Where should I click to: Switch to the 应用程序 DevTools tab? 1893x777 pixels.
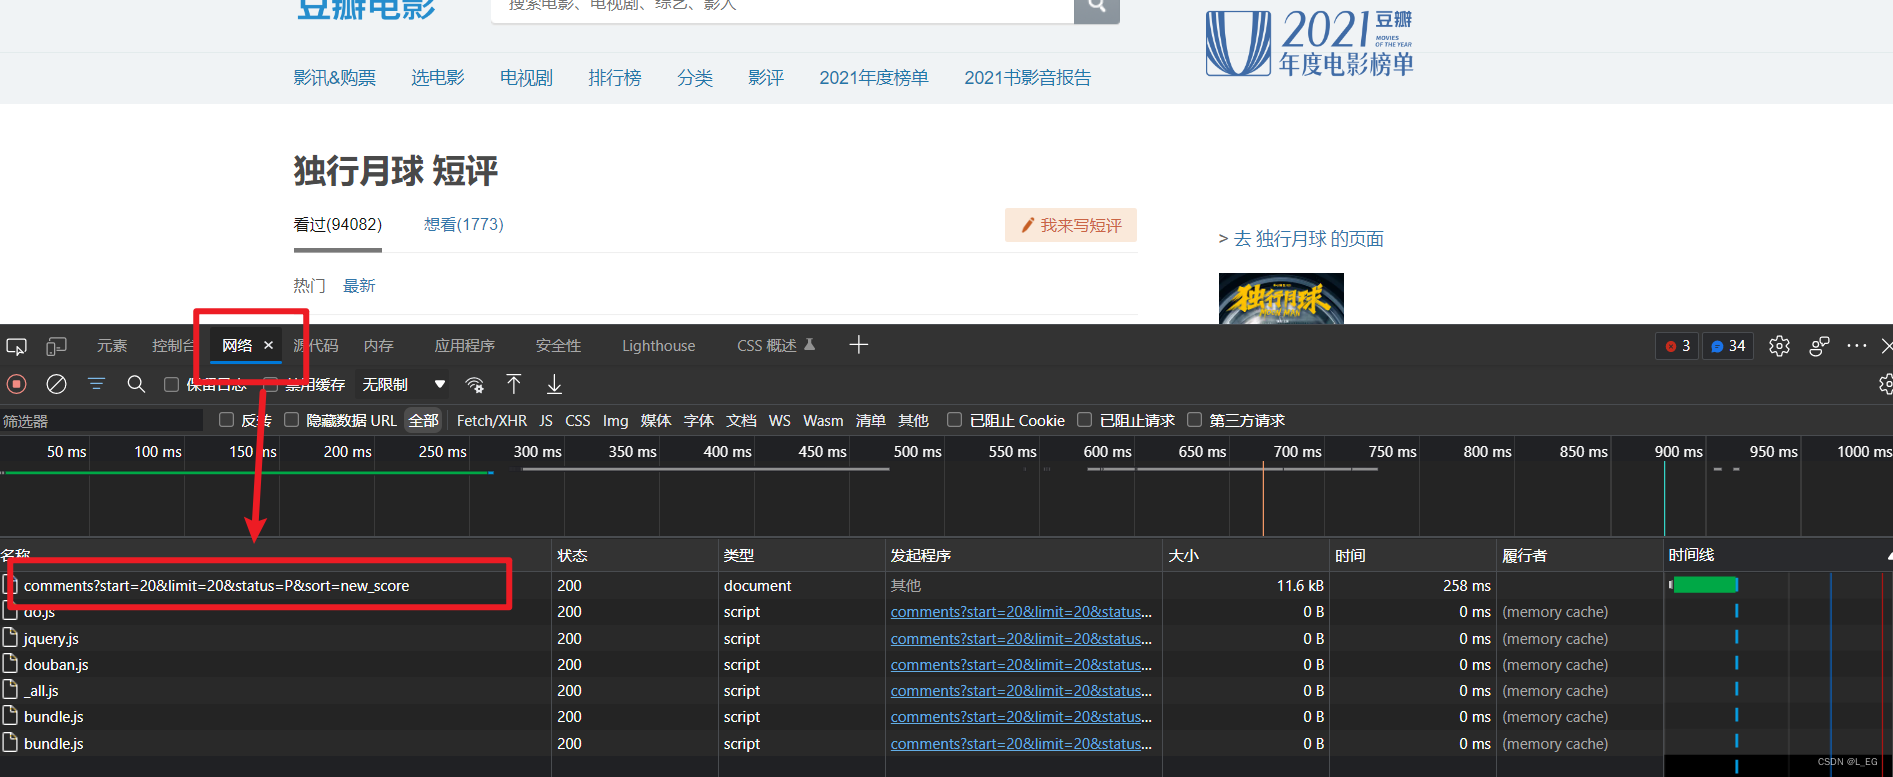464,346
